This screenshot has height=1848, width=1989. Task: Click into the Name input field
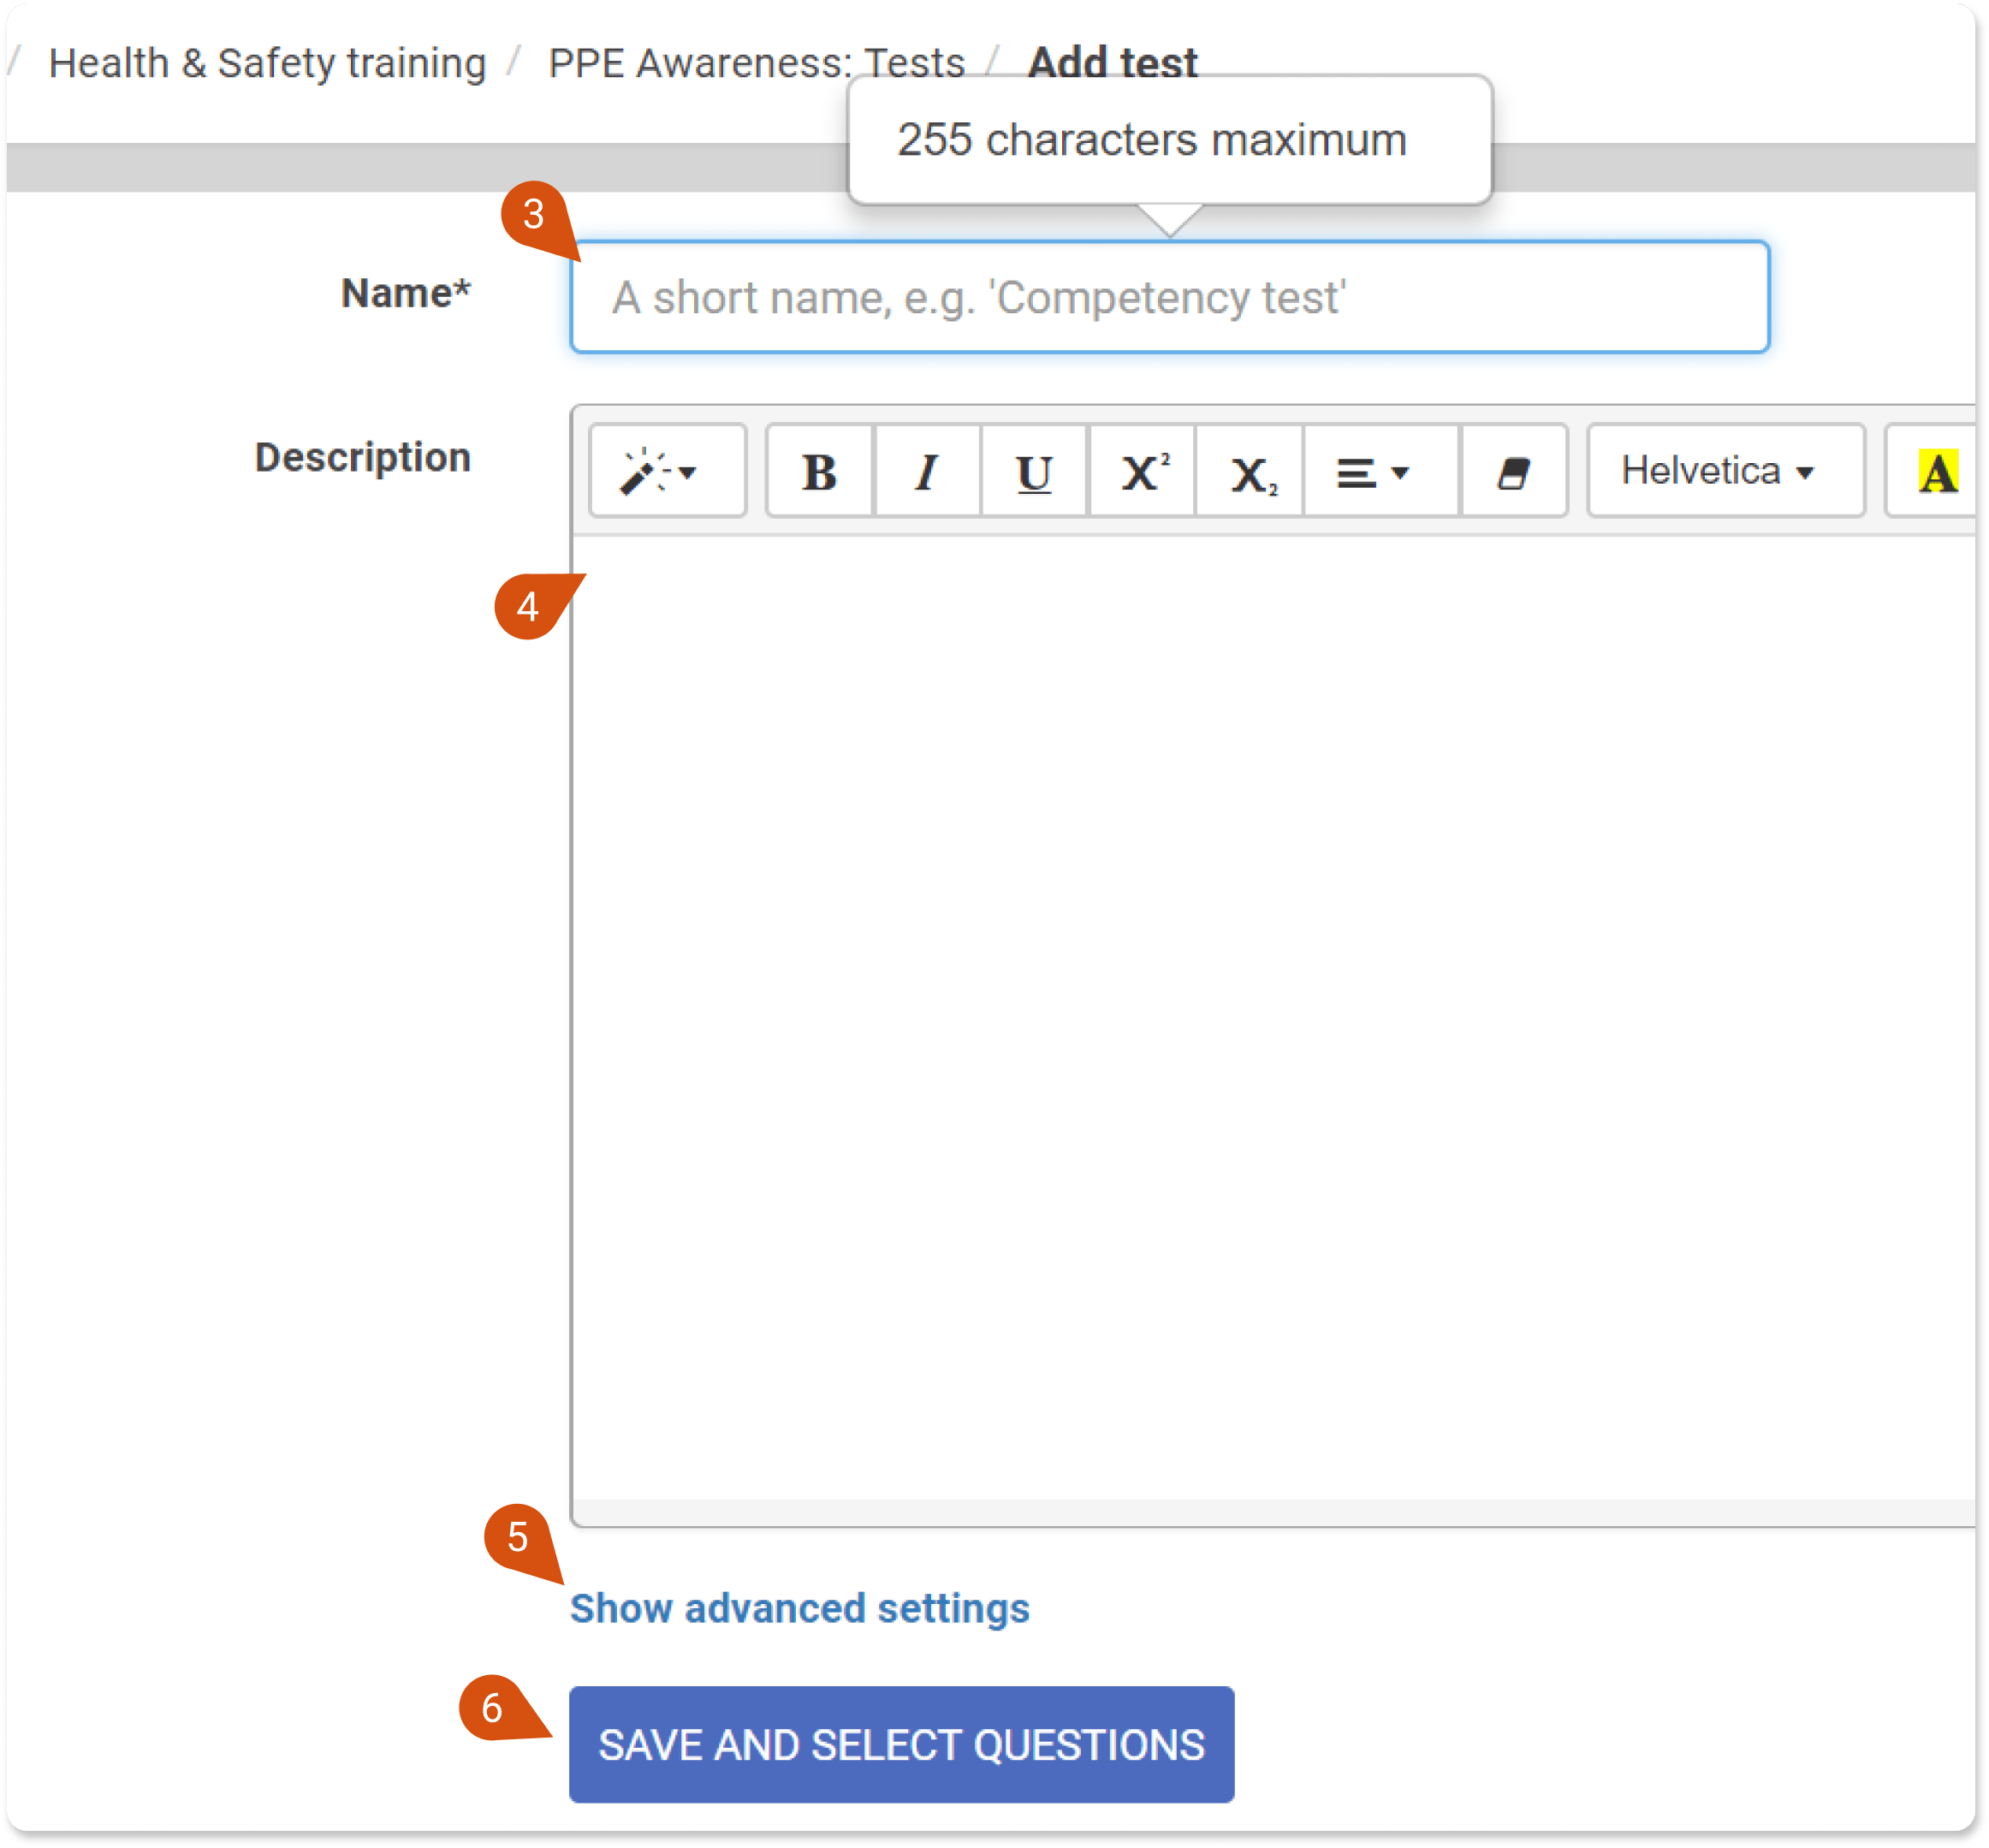pos(1168,297)
